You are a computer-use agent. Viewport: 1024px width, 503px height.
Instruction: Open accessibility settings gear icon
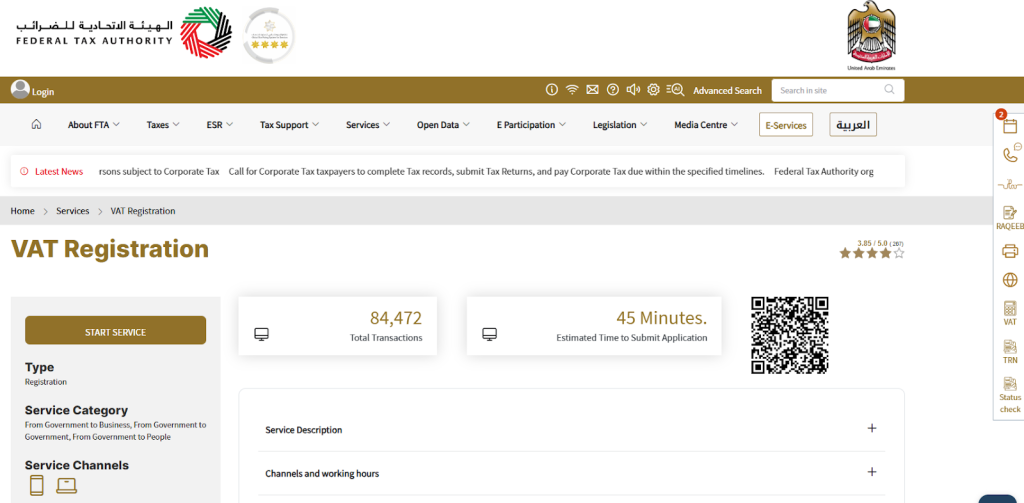pos(654,90)
